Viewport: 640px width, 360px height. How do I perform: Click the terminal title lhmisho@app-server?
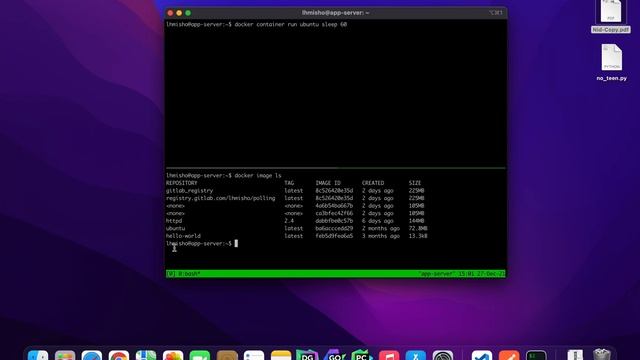(336, 13)
